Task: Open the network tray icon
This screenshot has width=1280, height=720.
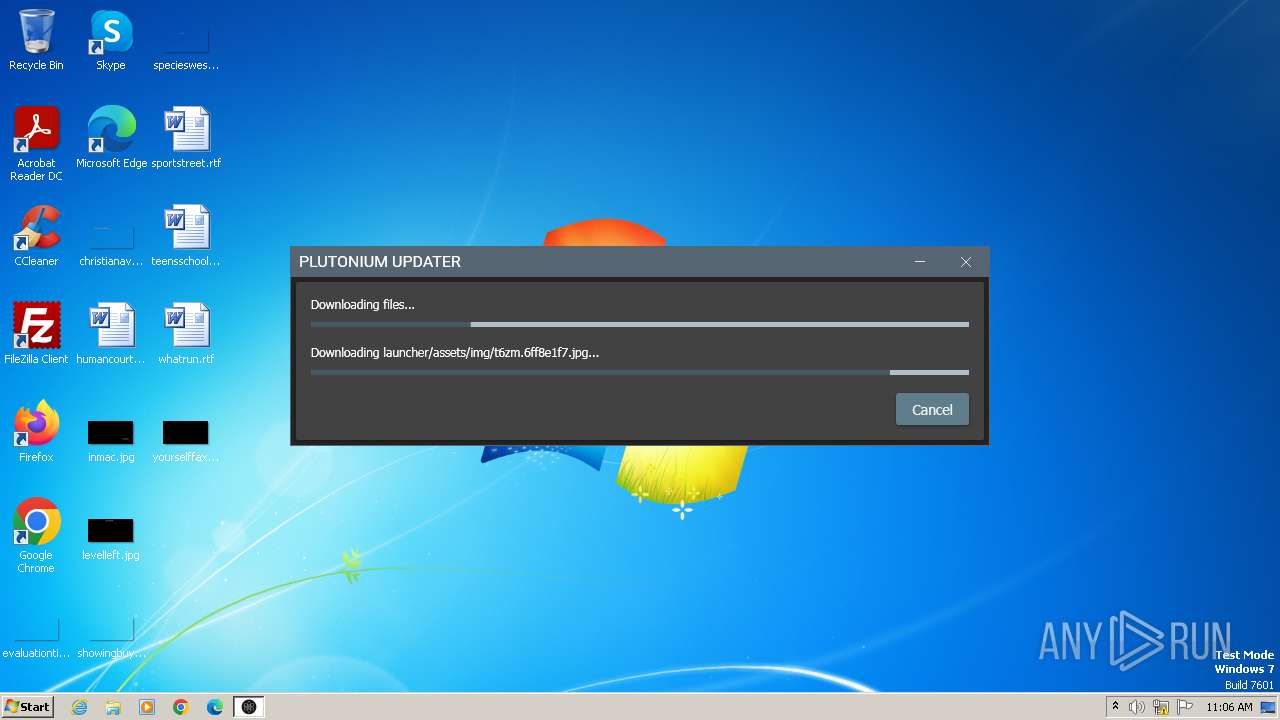Action: 1161,707
